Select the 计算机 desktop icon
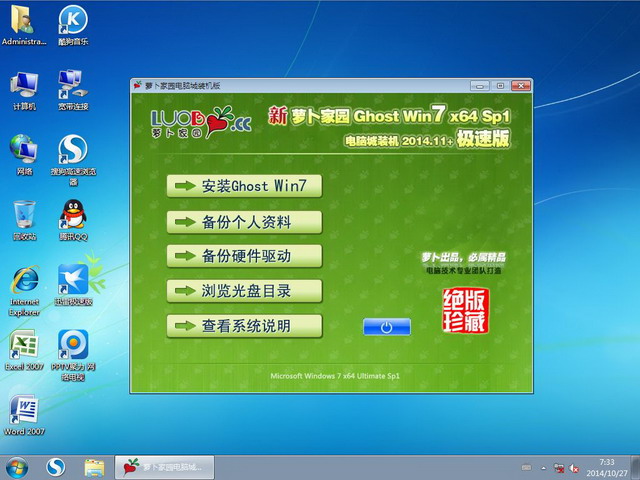 click(24, 90)
